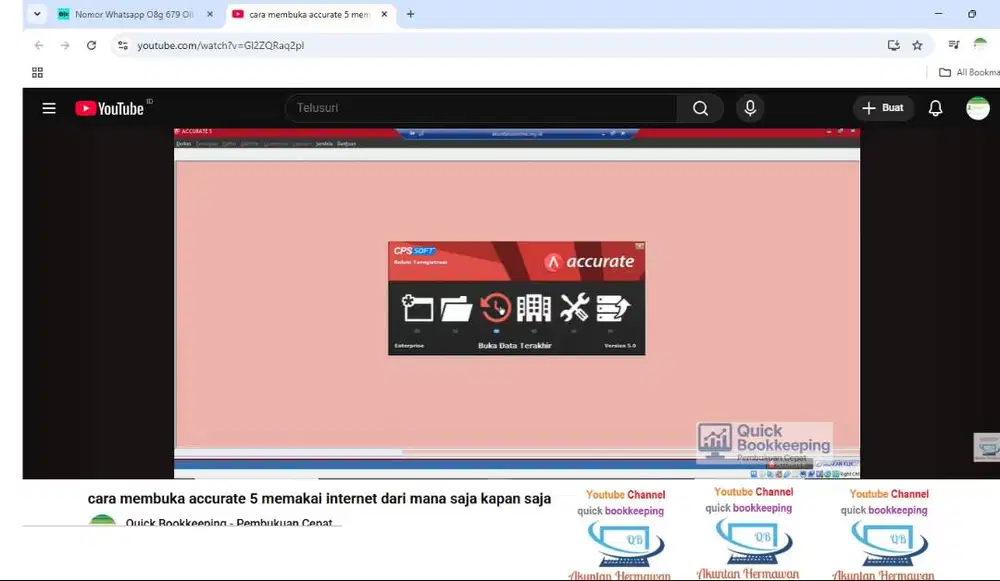Open a new browser tab
Screen dimensions: 1000x581
[x=410, y=14]
